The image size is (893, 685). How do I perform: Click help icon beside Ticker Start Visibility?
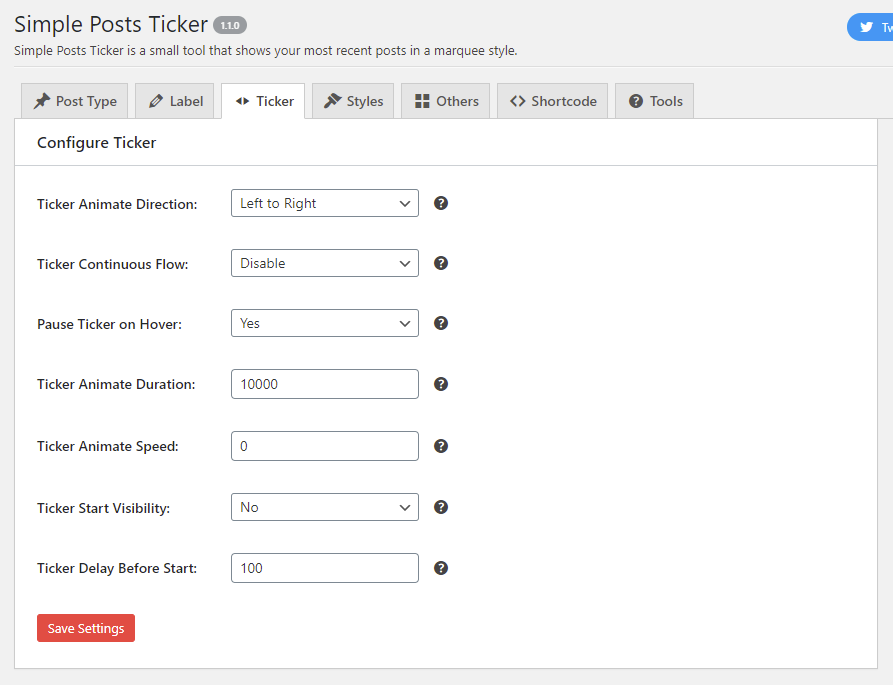[441, 507]
